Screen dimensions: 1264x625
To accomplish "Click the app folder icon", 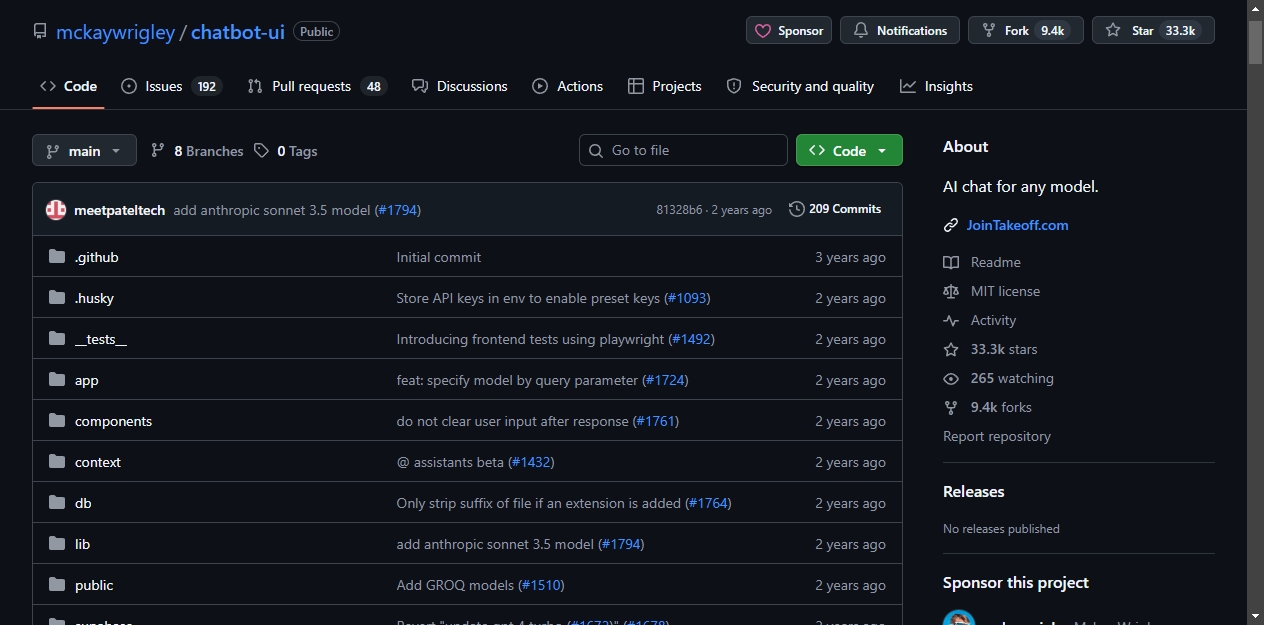I will (56, 380).
